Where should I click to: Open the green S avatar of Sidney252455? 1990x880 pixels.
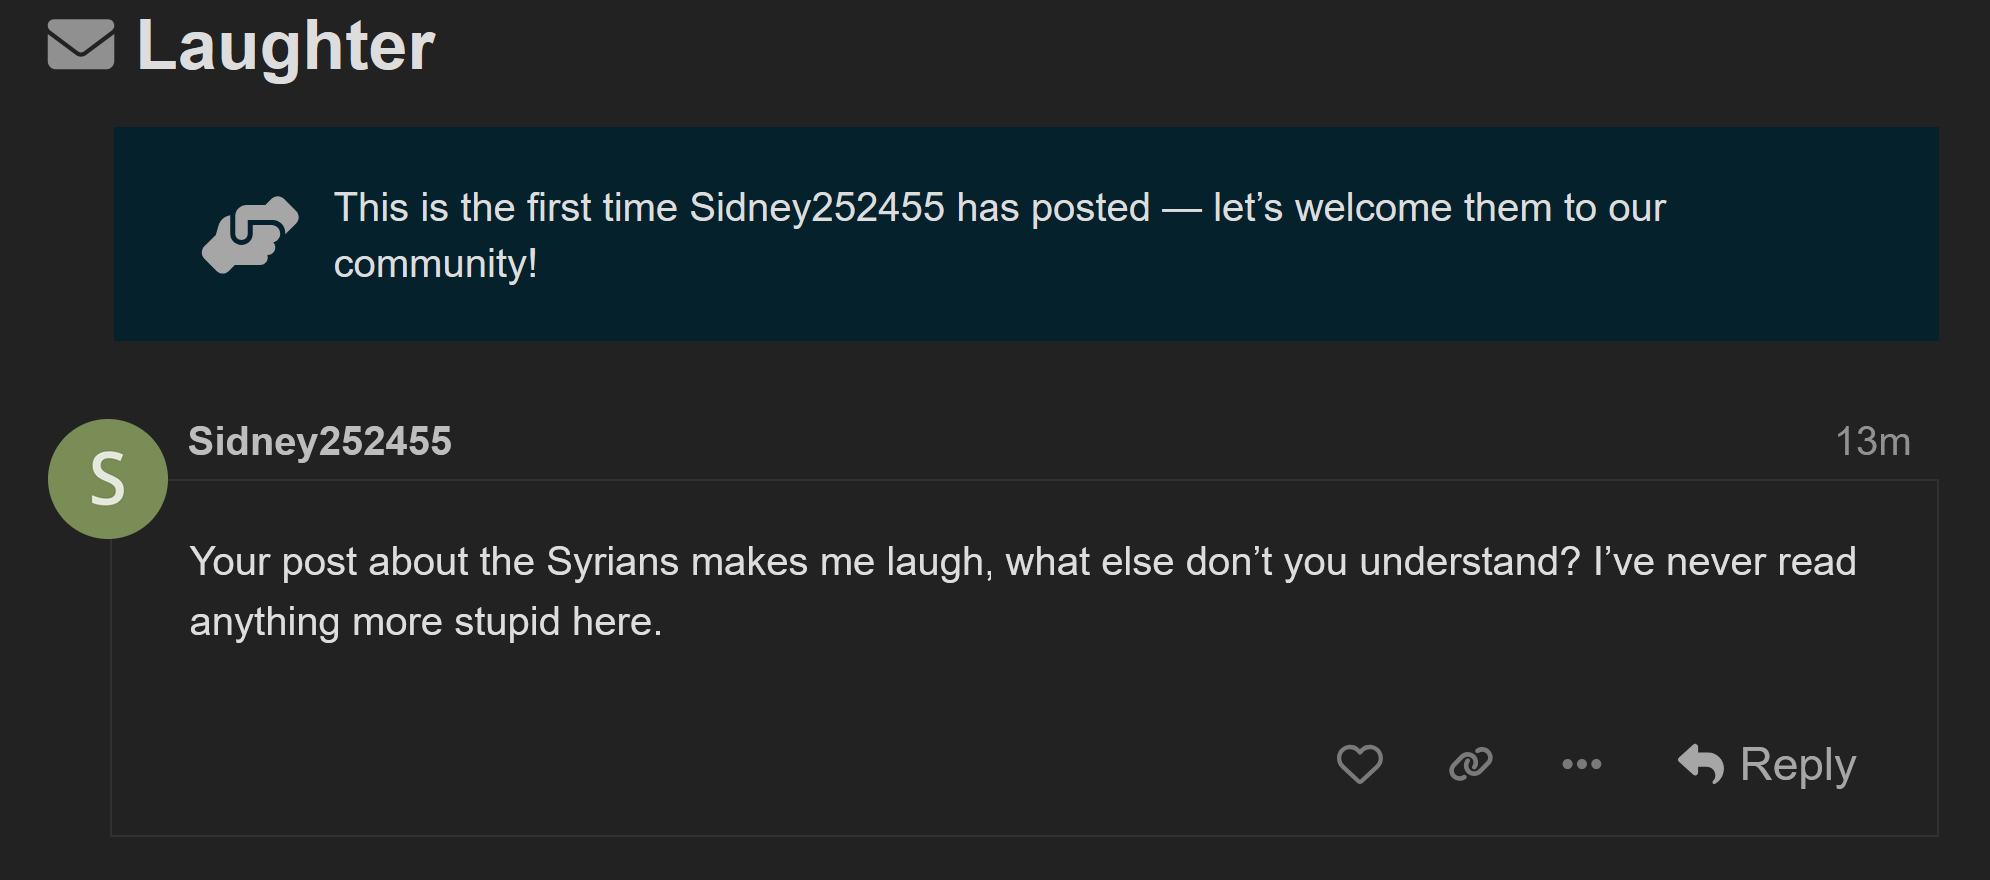(x=108, y=479)
